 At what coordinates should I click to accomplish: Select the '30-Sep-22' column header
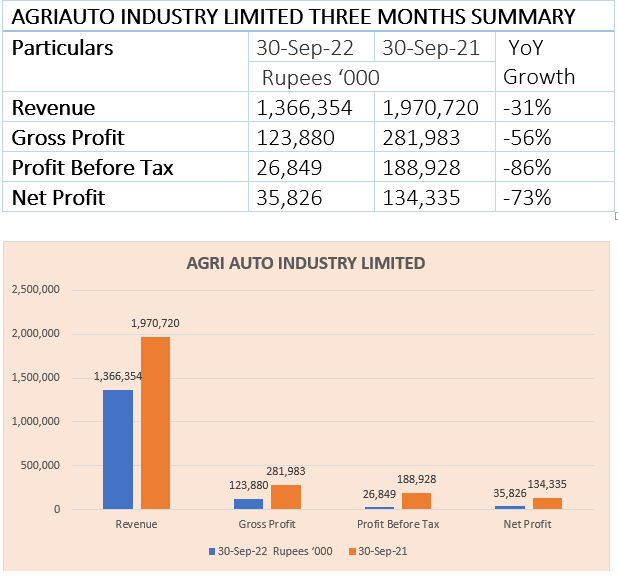pyautogui.click(x=311, y=47)
